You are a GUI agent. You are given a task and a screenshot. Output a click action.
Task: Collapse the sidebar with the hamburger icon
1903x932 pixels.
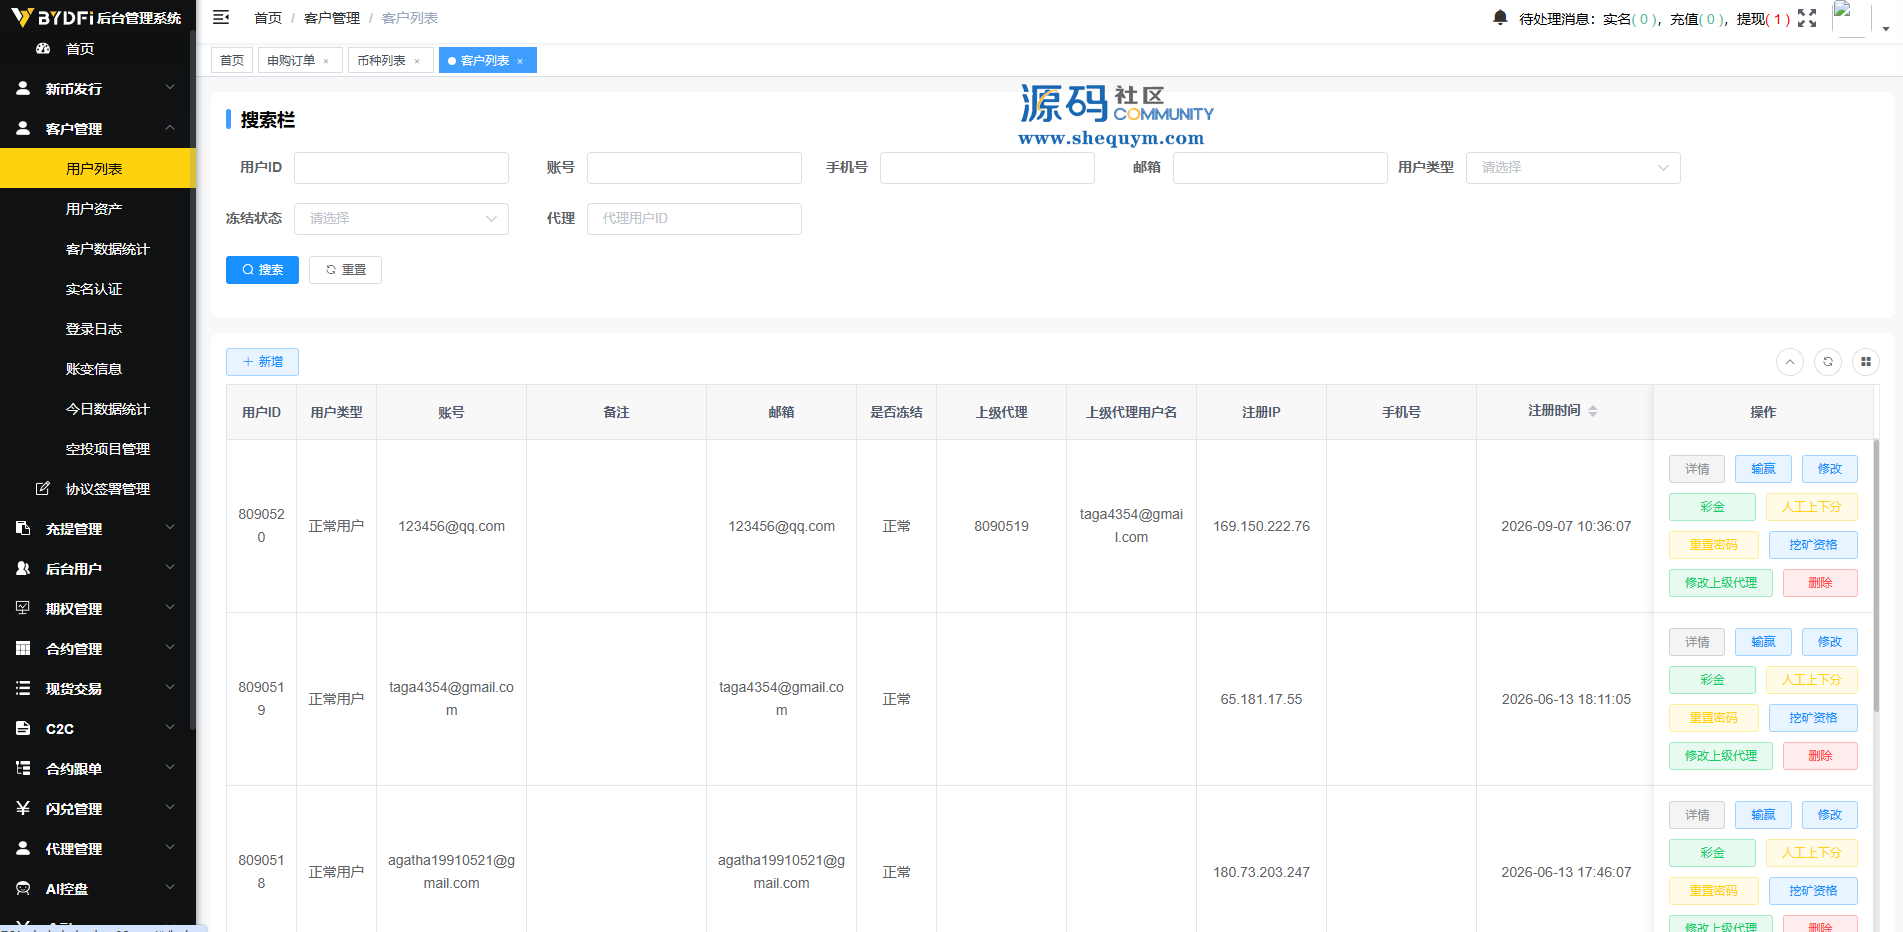coord(222,18)
